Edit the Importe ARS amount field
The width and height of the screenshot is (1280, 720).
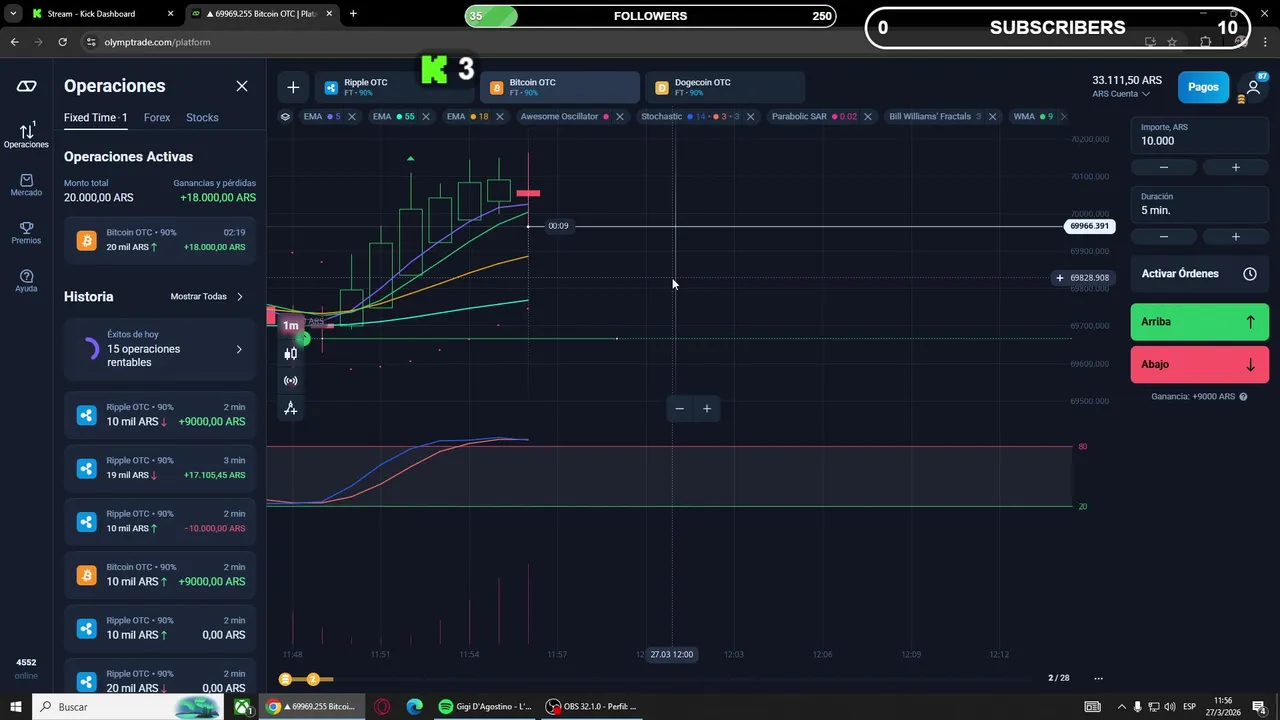tap(1200, 135)
